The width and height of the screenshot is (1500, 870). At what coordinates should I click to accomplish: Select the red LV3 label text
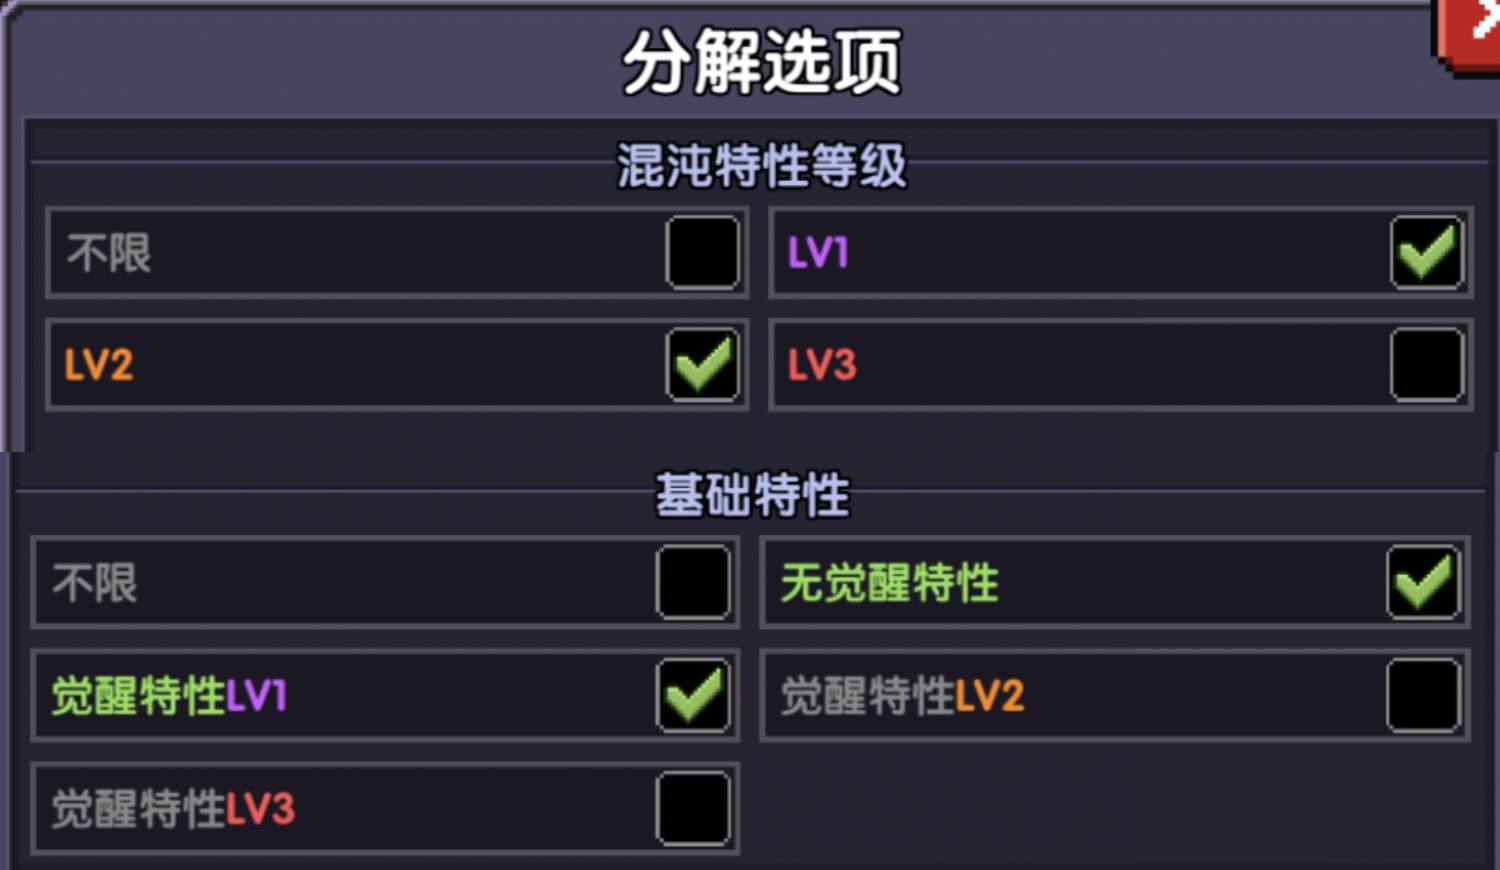[822, 365]
